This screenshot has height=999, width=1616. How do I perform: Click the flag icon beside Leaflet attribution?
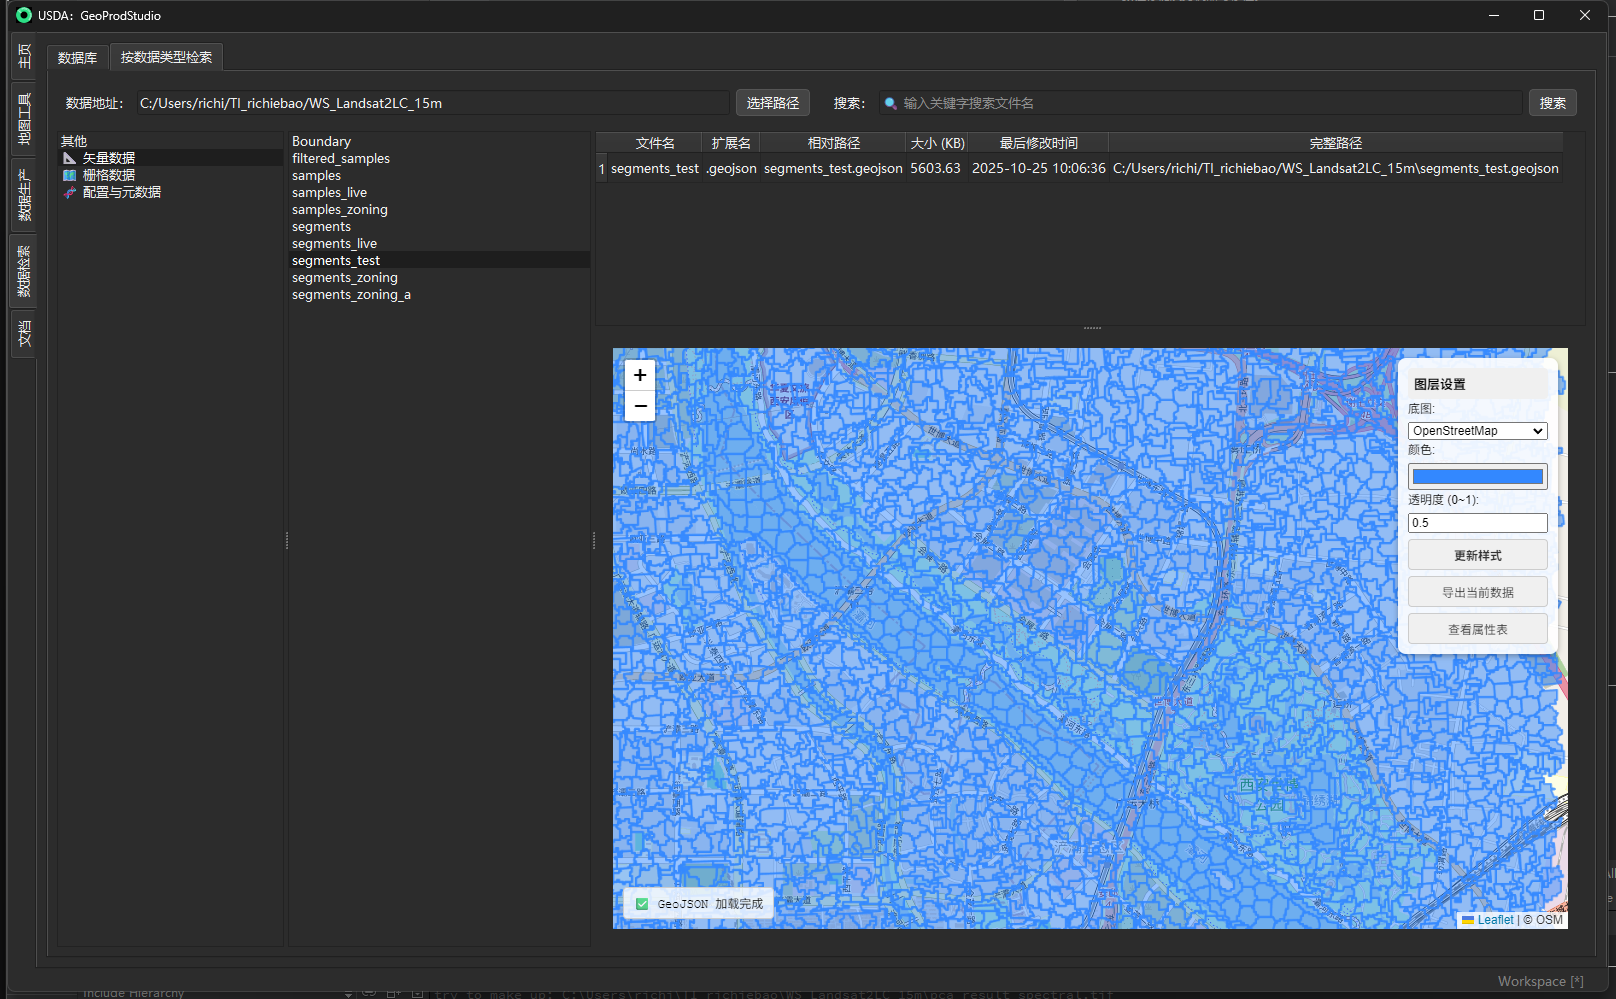[x=1466, y=920]
